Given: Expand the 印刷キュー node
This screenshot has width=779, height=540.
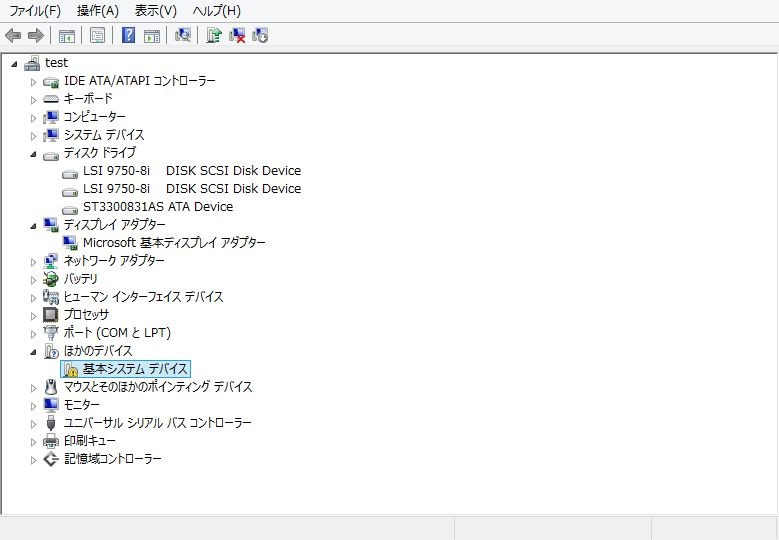Looking at the screenshot, I should click(x=33, y=442).
